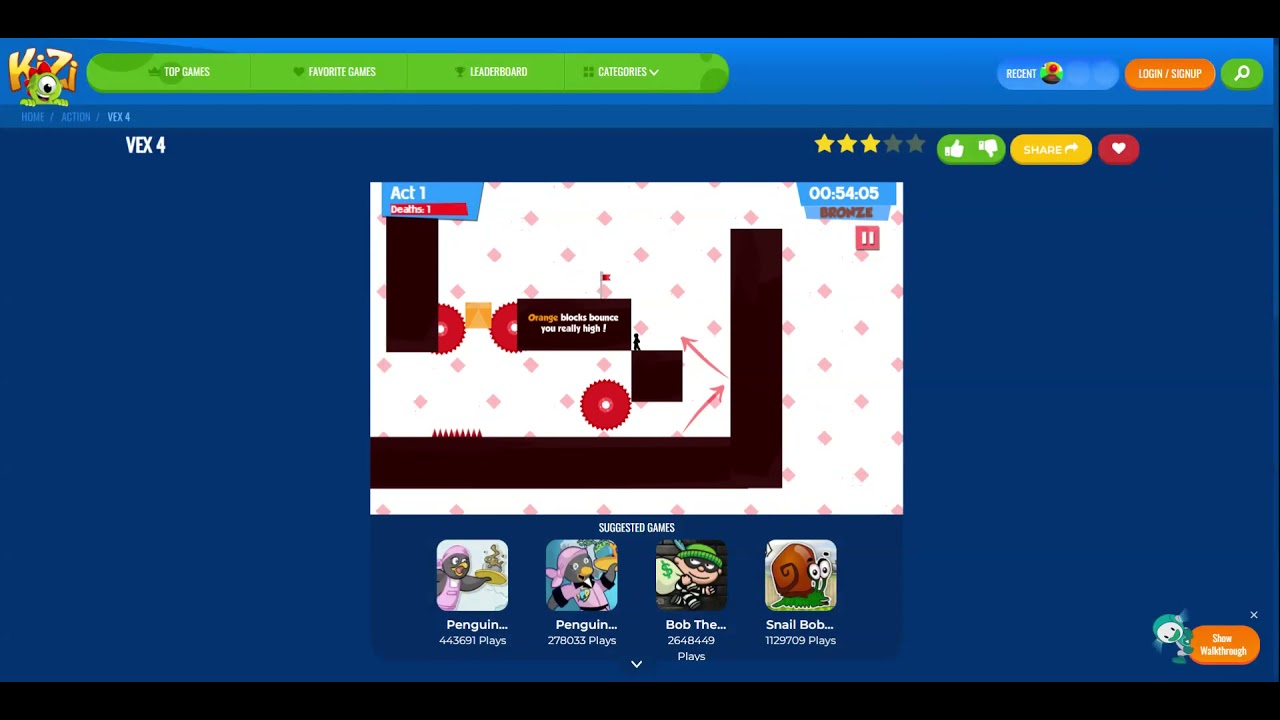Rate game with third star
This screenshot has height=720, width=1280.
[870, 144]
